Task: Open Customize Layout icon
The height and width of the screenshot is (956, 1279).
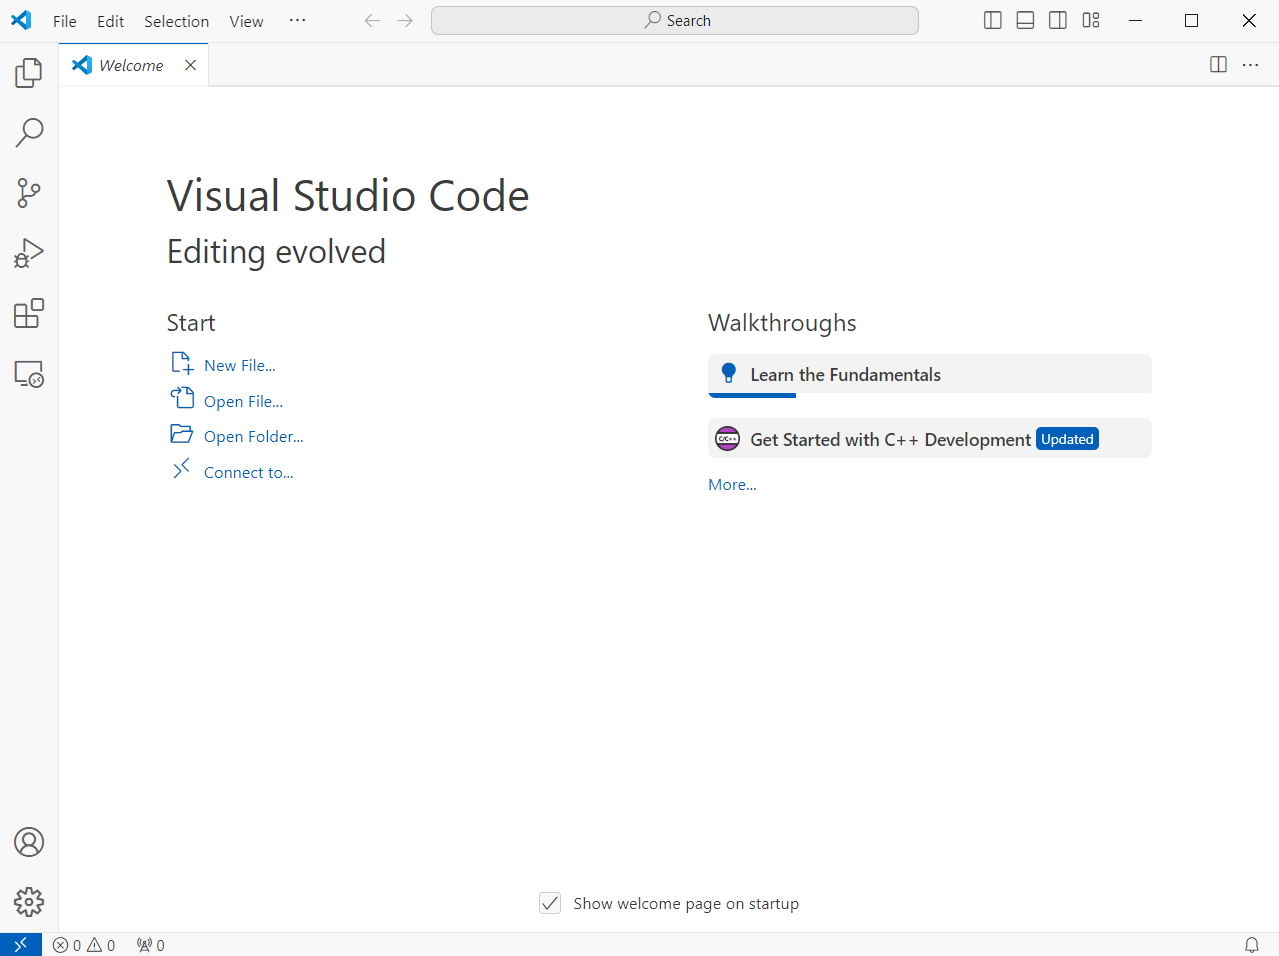Action: click(x=1091, y=20)
